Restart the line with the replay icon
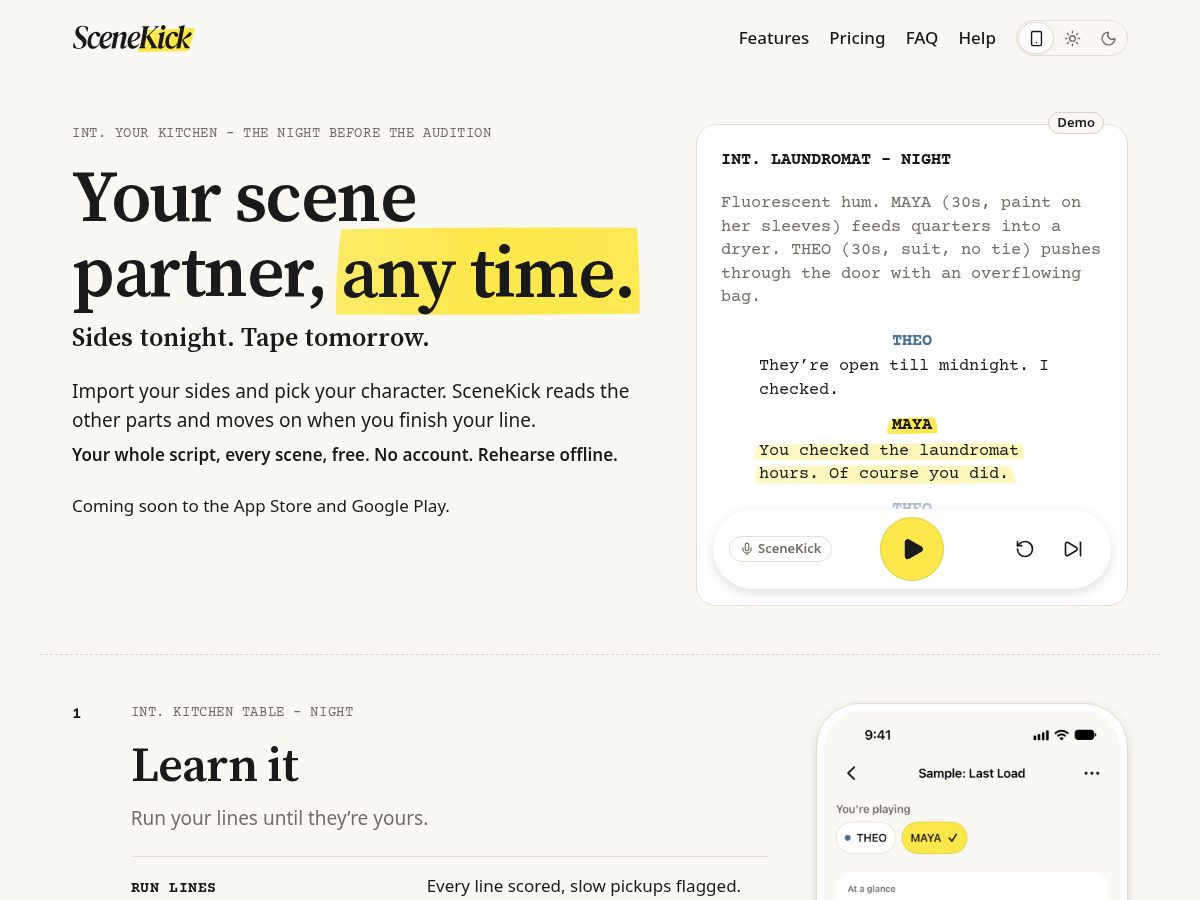 pyautogui.click(x=1025, y=549)
